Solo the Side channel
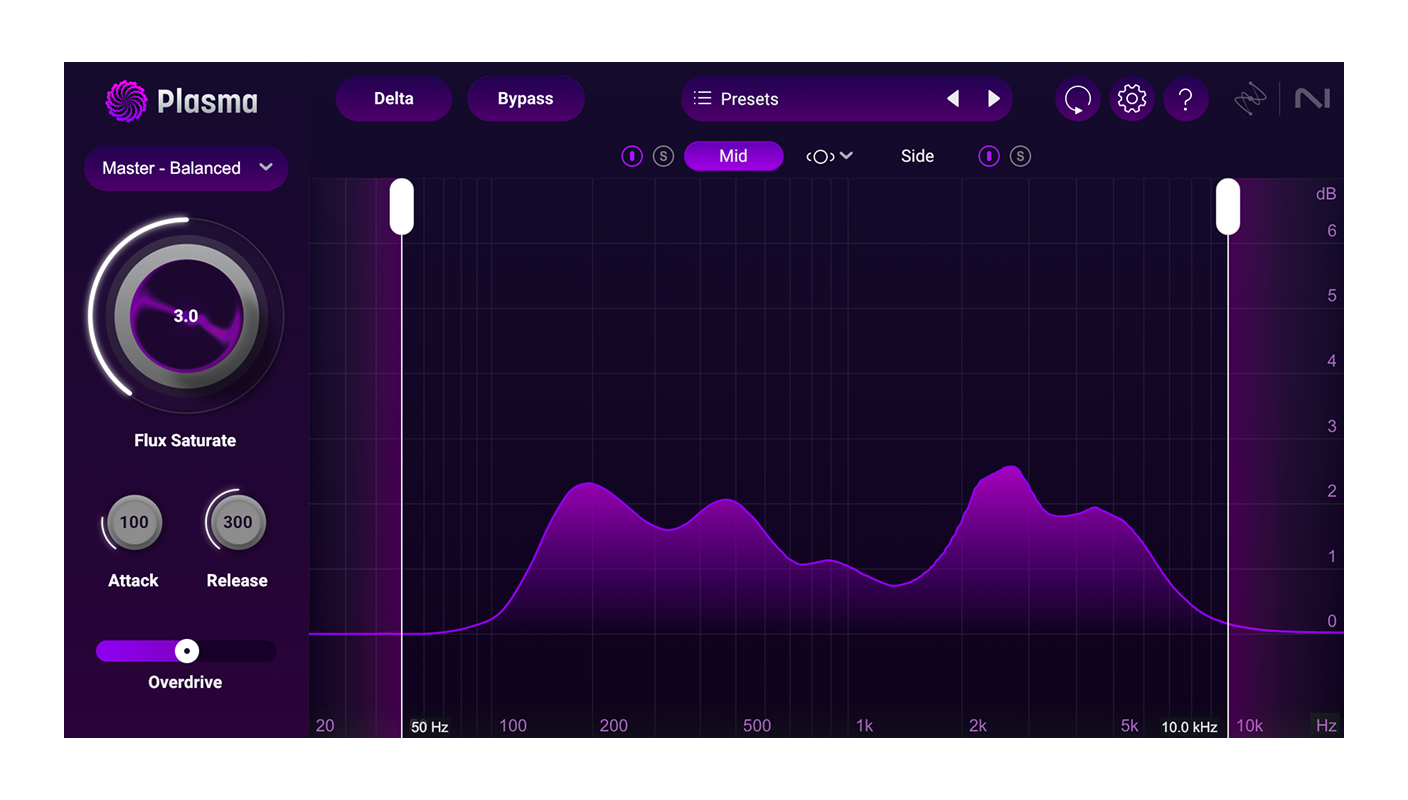This screenshot has width=1408, height=800. (1020, 156)
